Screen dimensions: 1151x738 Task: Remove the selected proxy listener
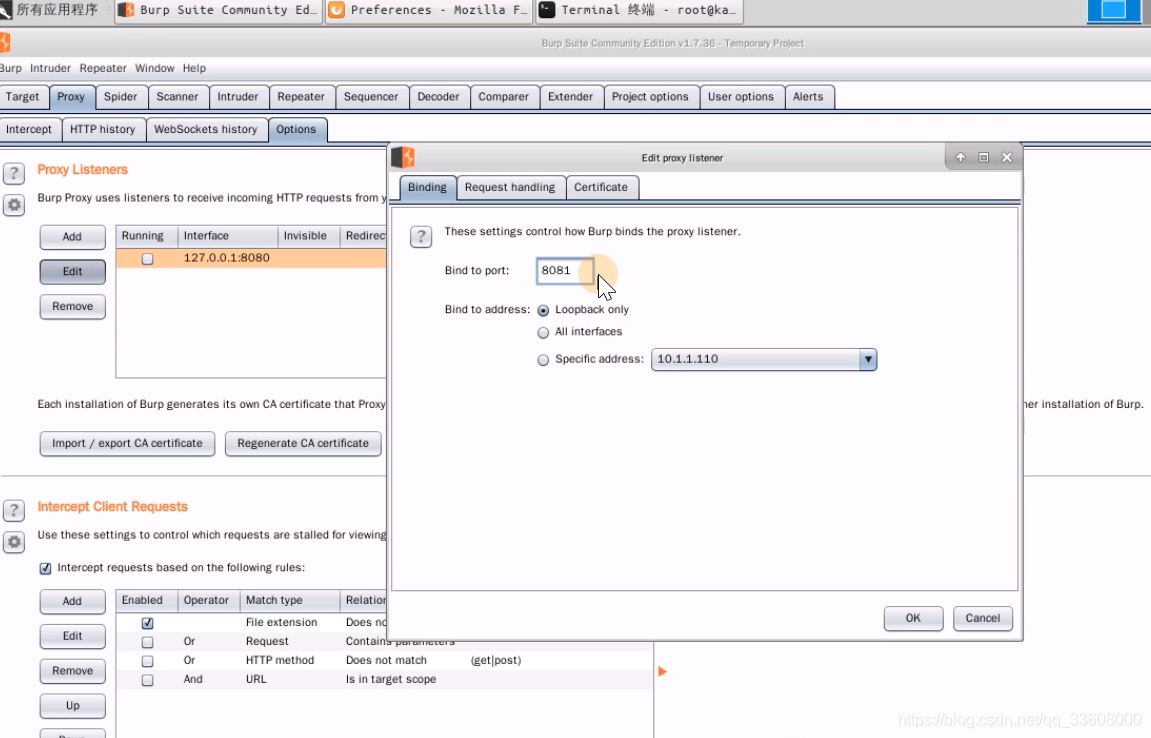point(73,306)
